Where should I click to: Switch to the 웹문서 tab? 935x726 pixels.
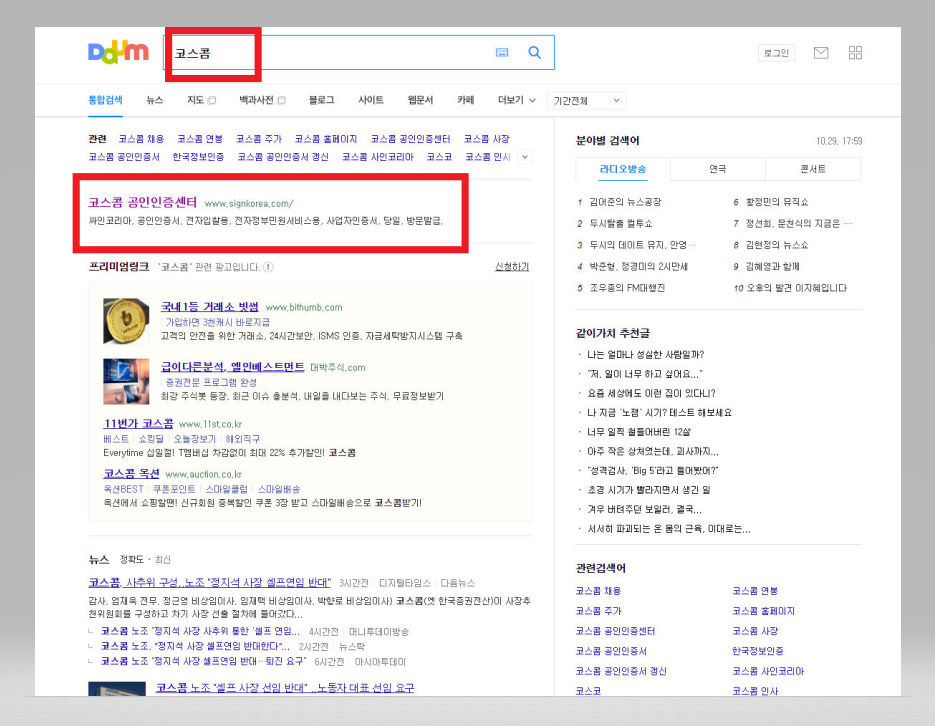click(420, 100)
